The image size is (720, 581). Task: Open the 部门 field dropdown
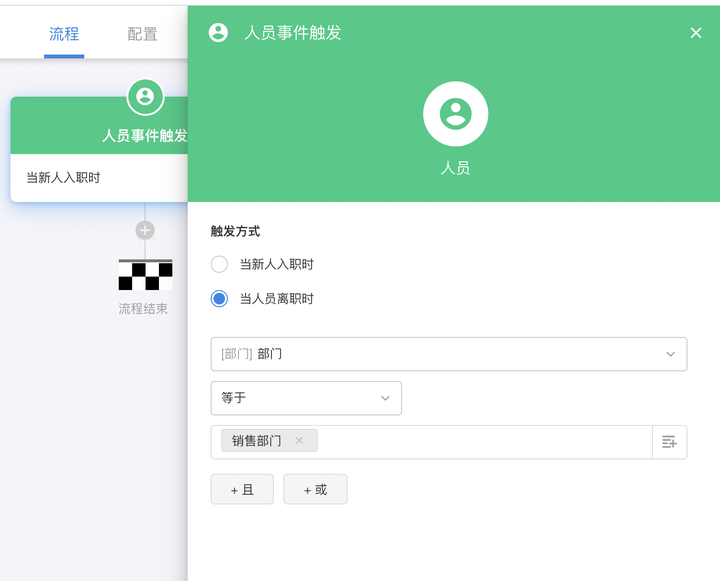coord(449,354)
